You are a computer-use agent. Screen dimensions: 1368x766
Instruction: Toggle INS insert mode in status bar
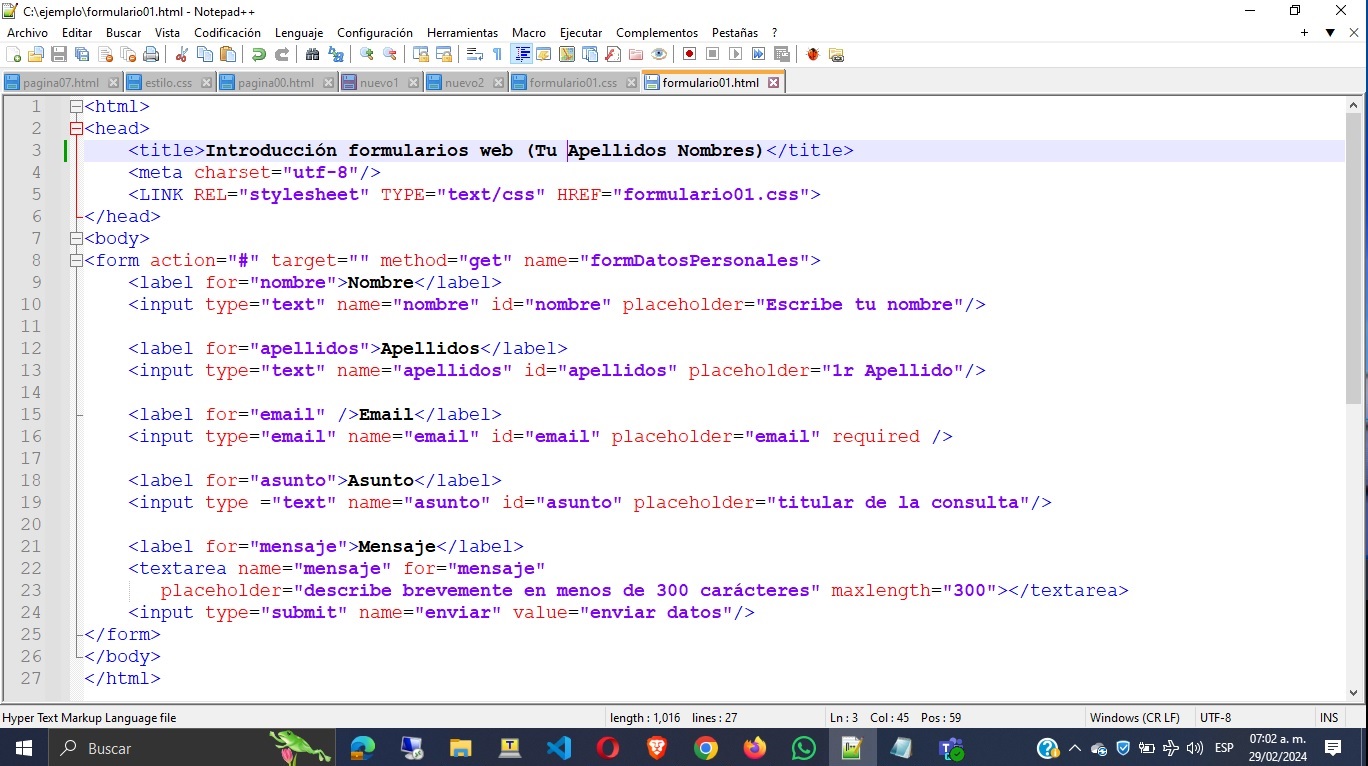(1329, 718)
